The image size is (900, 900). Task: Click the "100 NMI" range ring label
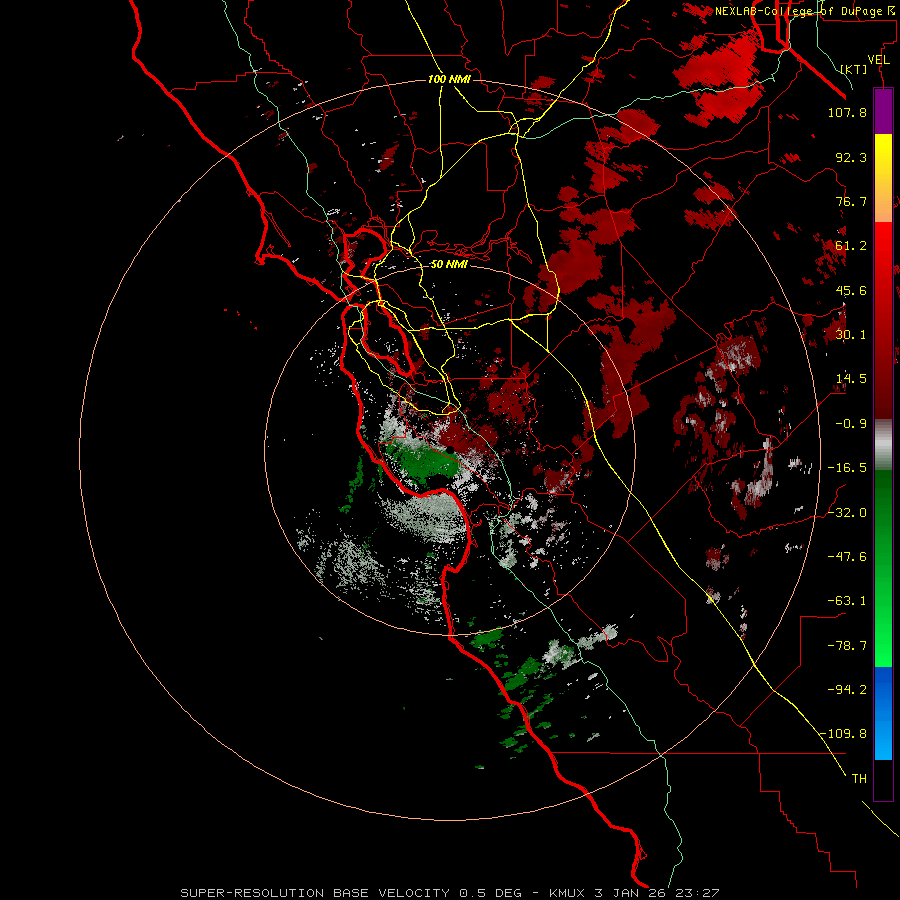[x=449, y=79]
